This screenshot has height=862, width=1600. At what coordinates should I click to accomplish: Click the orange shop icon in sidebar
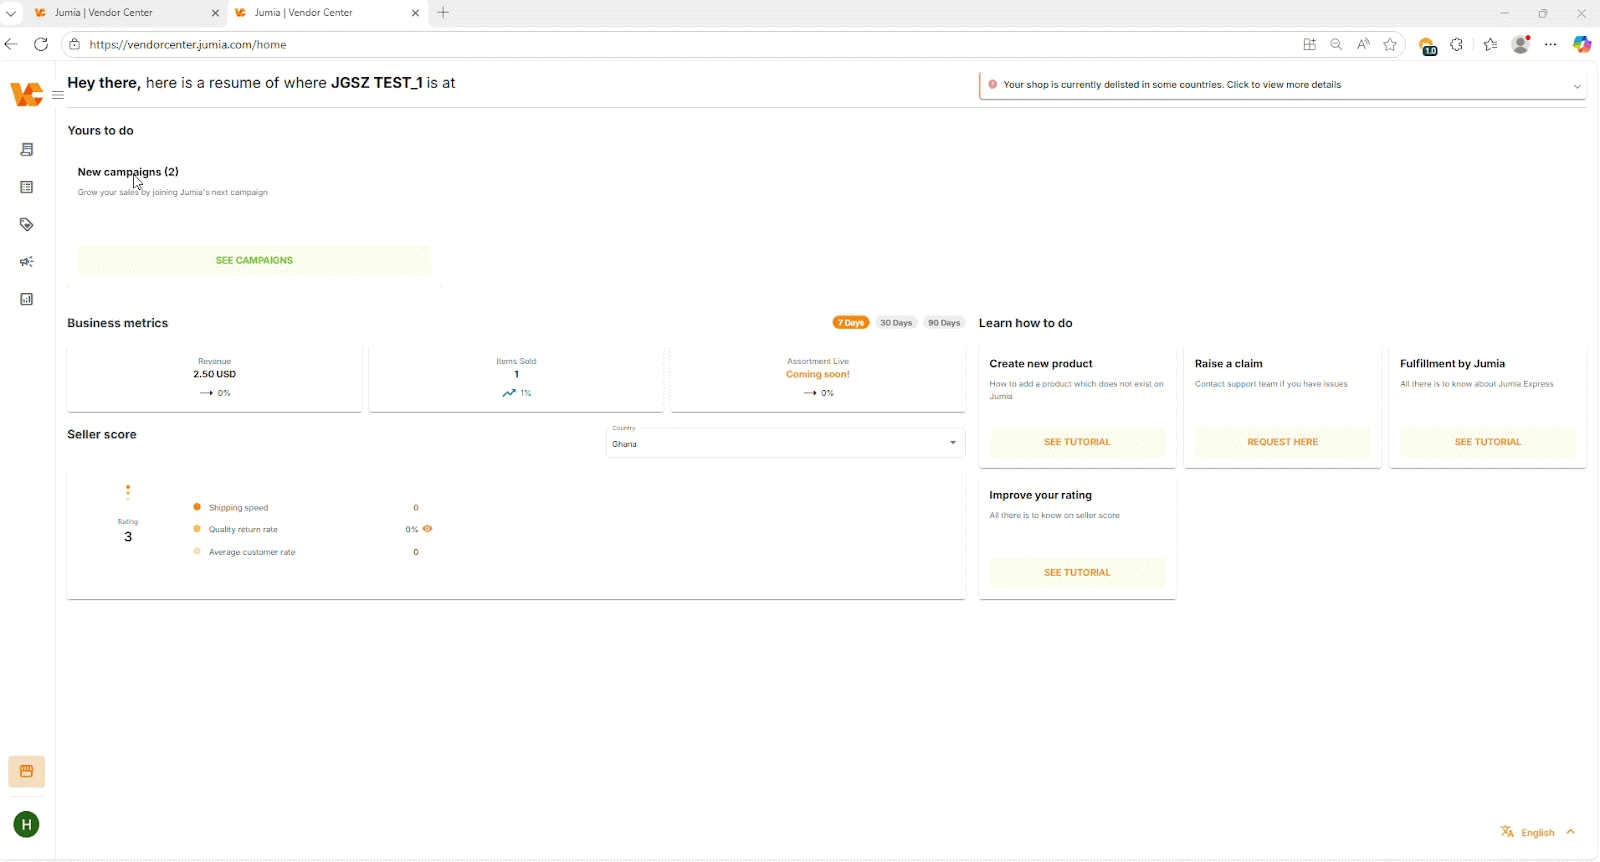(x=27, y=772)
